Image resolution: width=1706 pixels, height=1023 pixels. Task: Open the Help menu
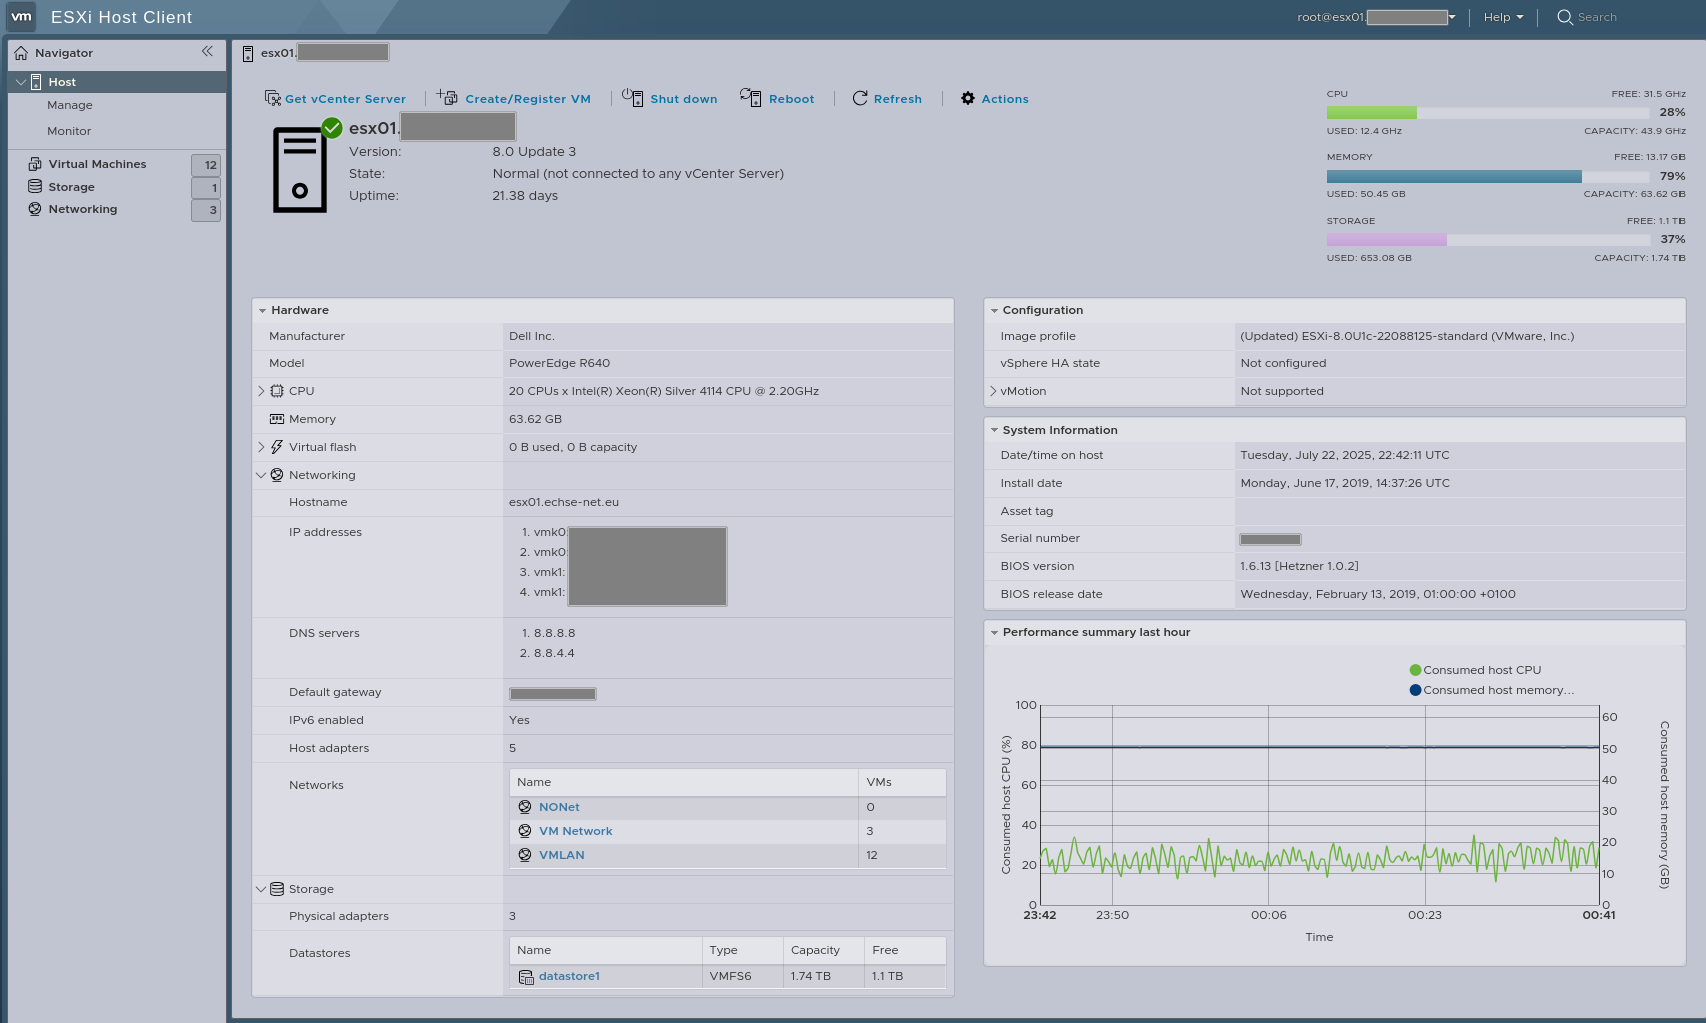(x=1503, y=17)
